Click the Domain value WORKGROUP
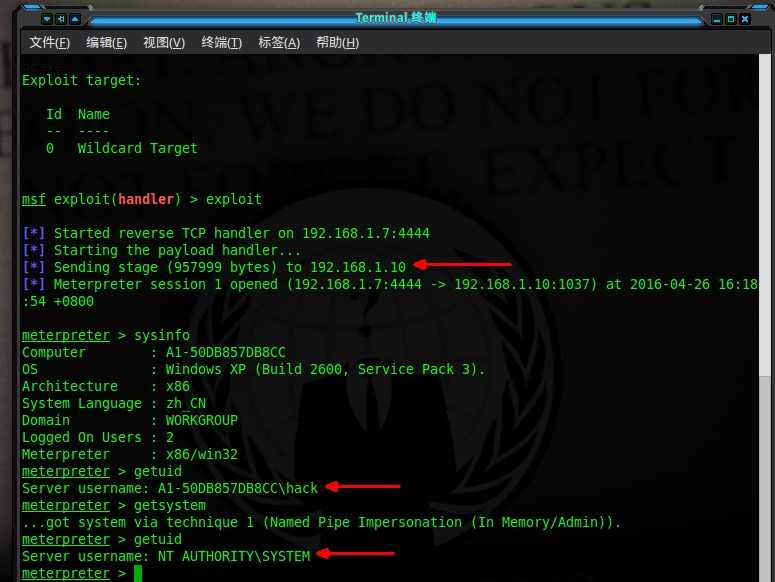The width and height of the screenshot is (775, 582). pyautogui.click(x=202, y=420)
